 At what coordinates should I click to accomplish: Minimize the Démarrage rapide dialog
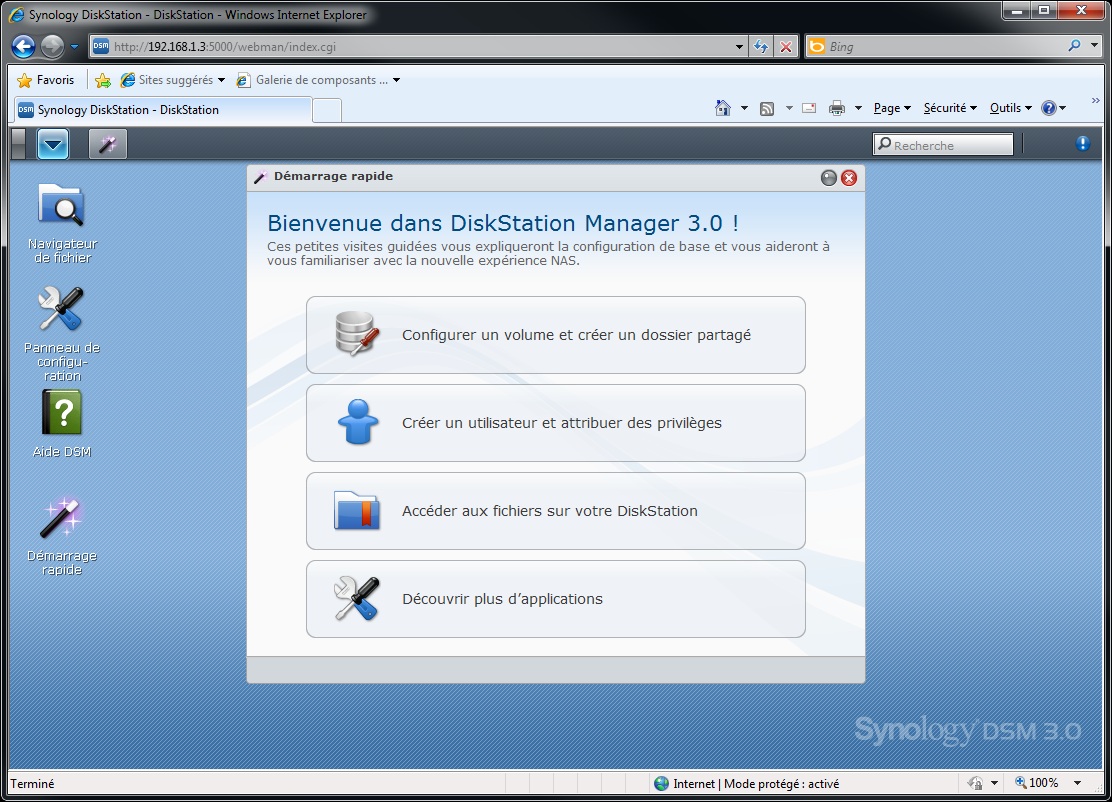coord(828,177)
